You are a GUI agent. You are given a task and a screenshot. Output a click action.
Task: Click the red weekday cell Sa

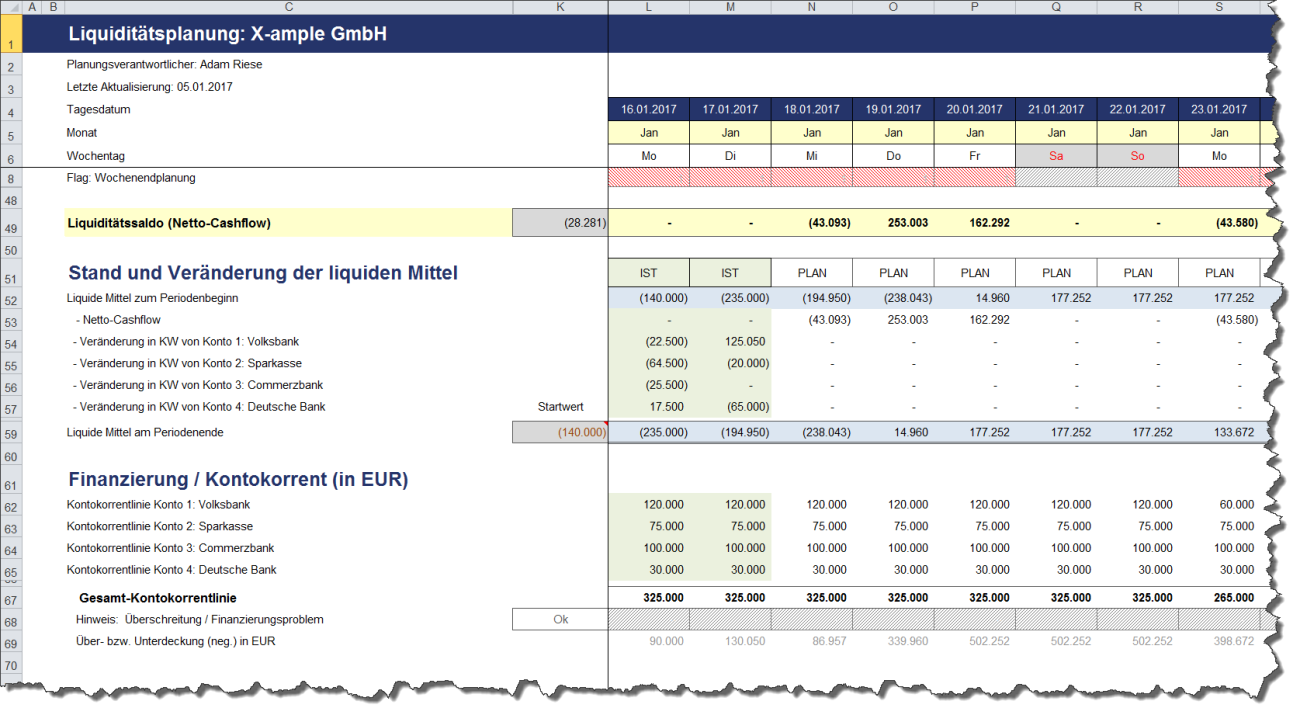[x=1056, y=156]
